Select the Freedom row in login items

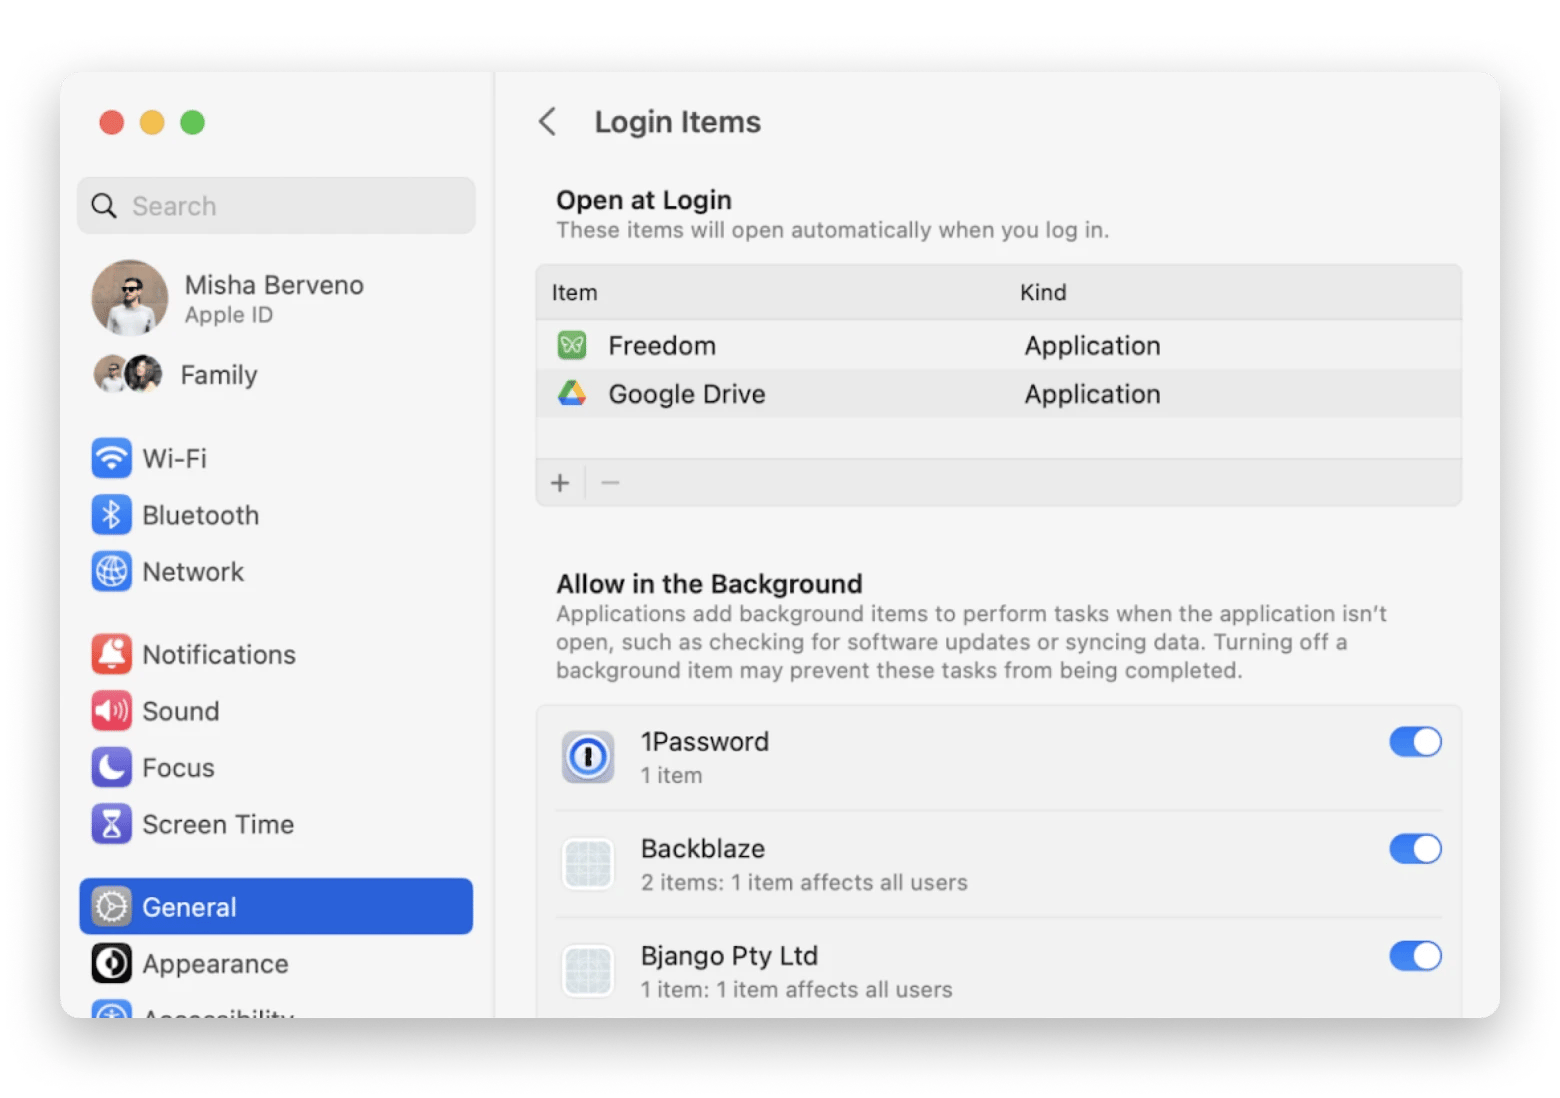pyautogui.click(x=999, y=346)
